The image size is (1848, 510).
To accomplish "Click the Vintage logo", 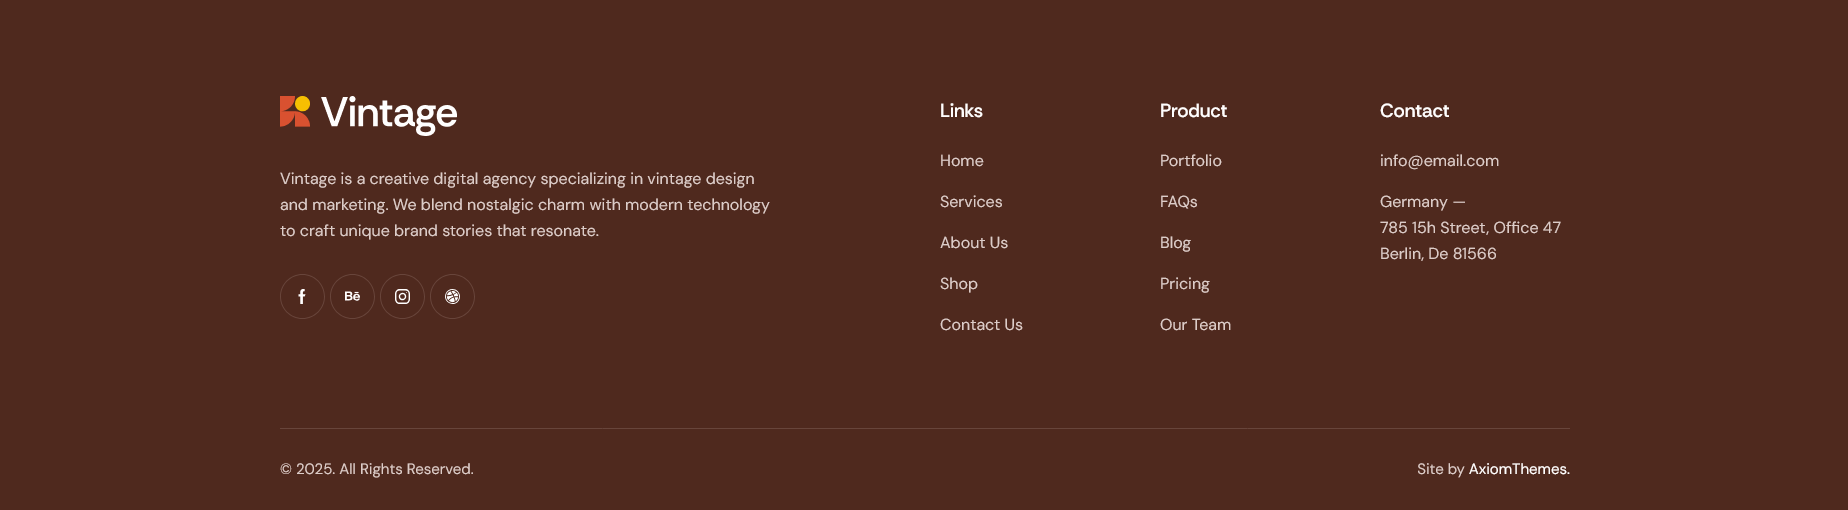I will click(369, 114).
